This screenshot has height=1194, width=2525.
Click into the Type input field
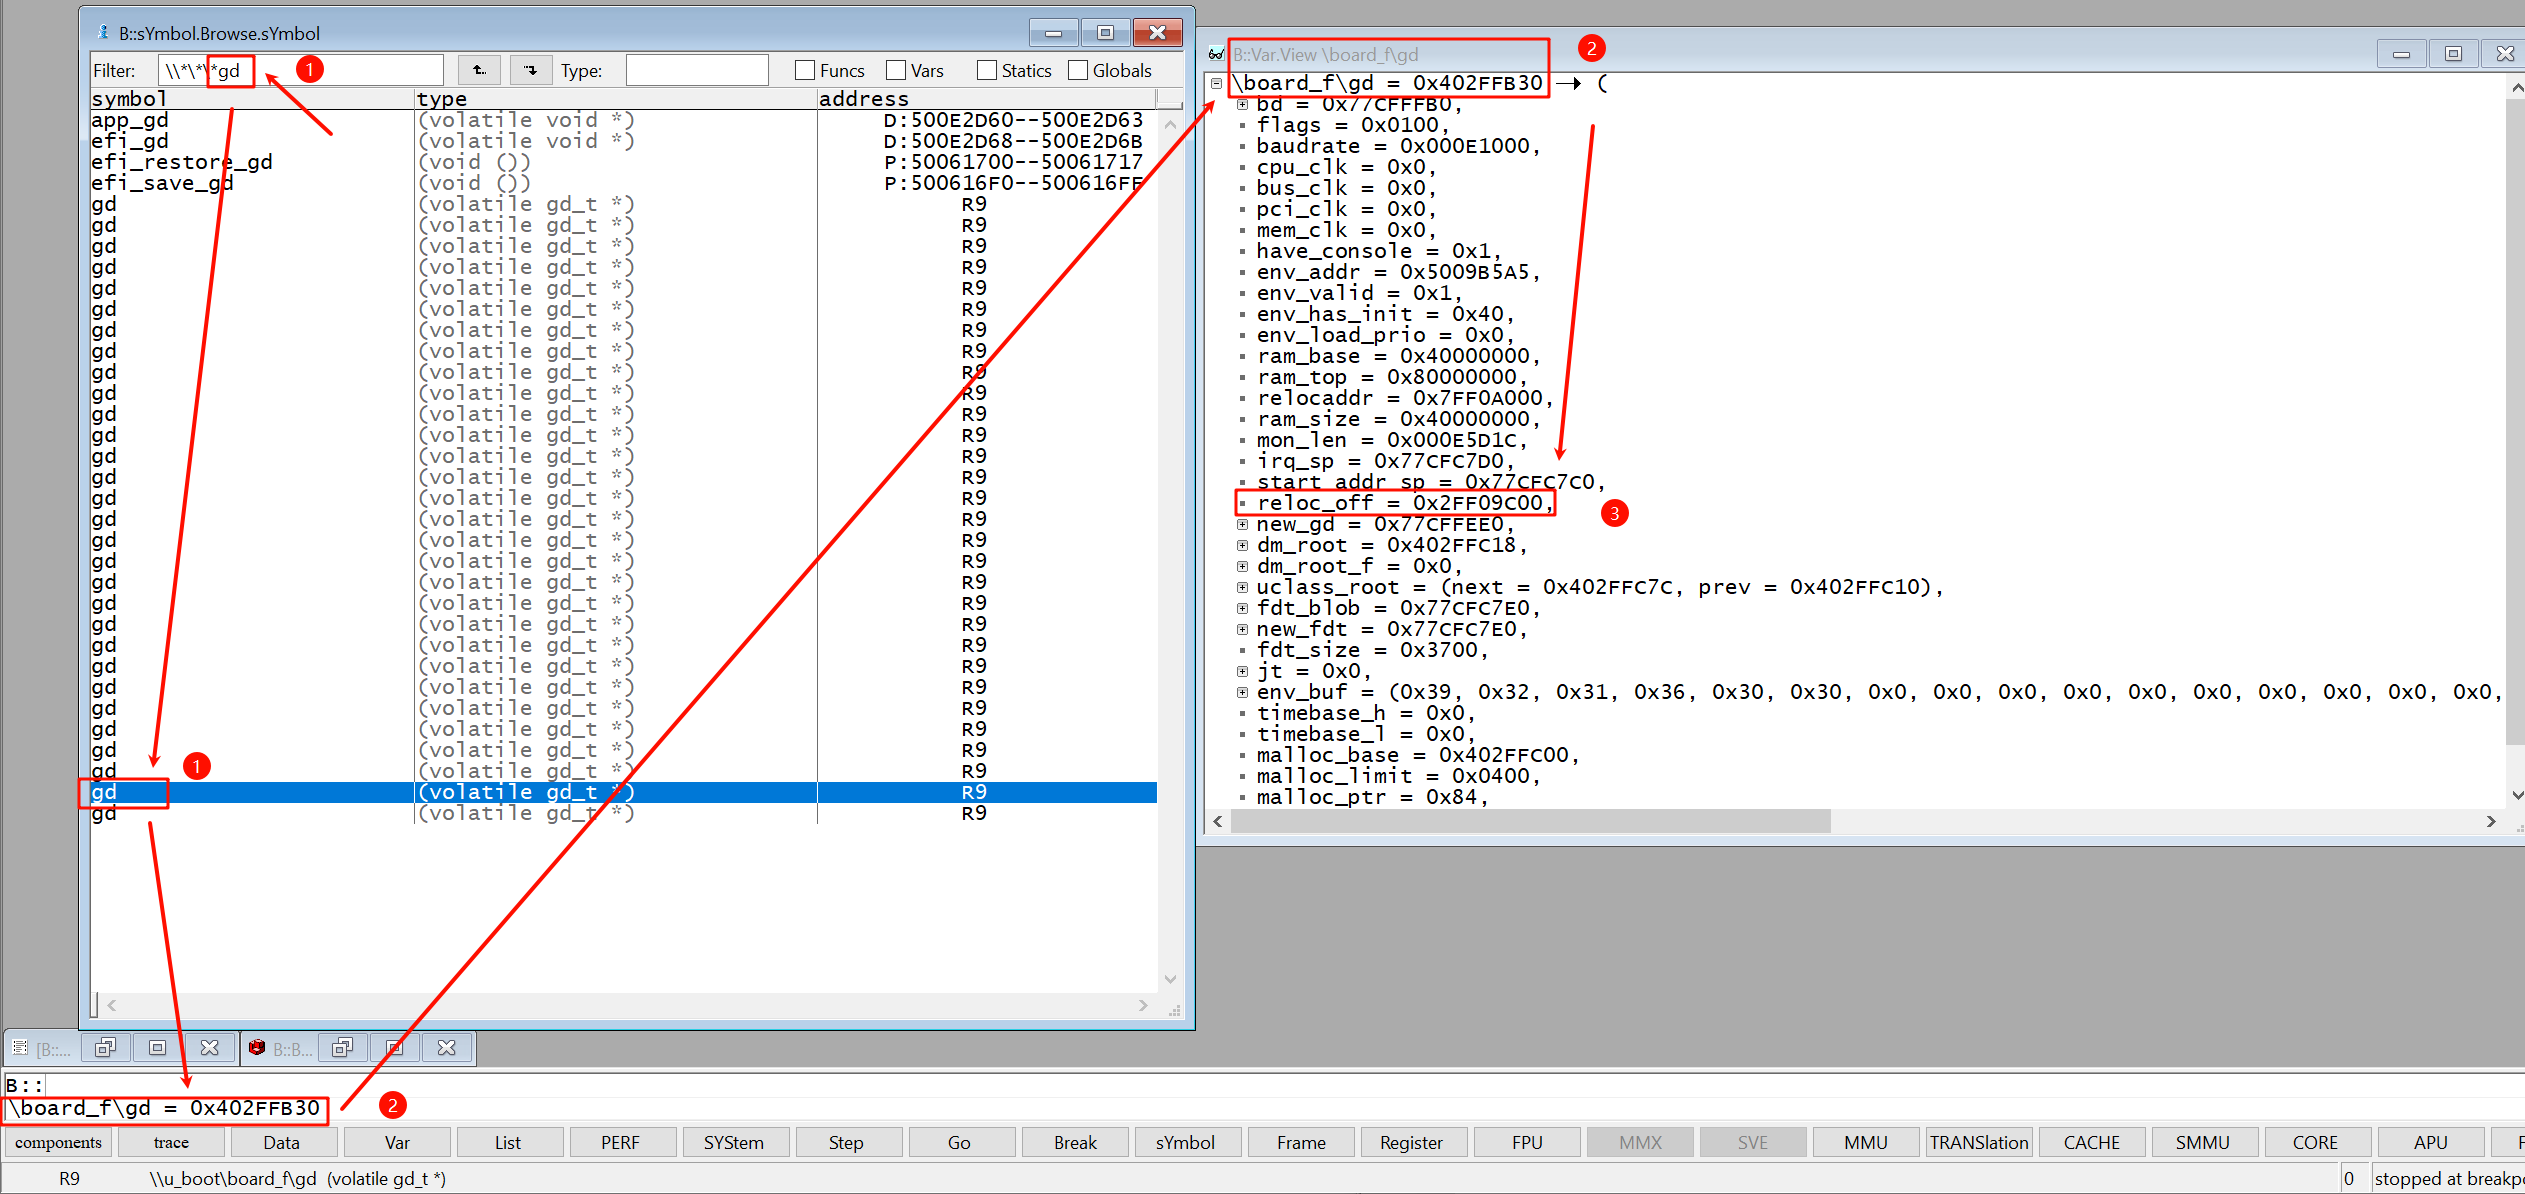pyautogui.click(x=697, y=70)
